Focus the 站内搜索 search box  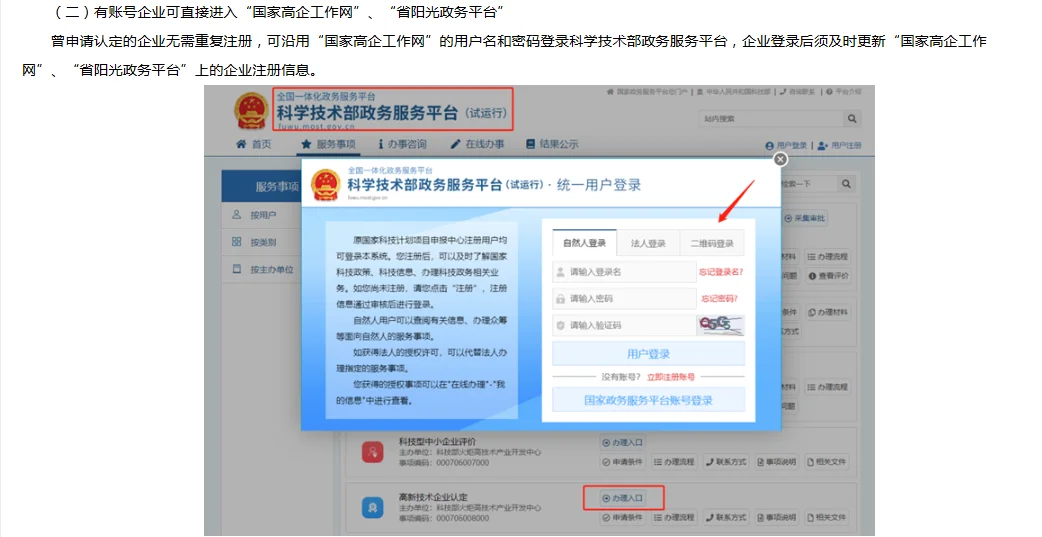tap(771, 119)
